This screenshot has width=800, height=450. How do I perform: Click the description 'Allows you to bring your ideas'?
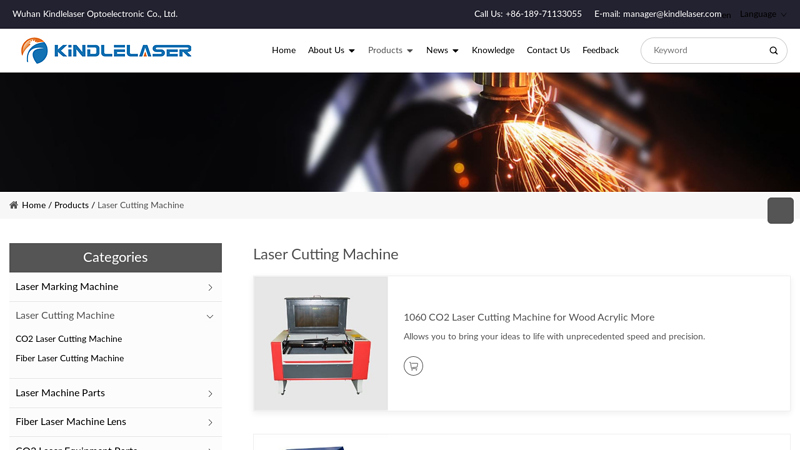point(554,337)
